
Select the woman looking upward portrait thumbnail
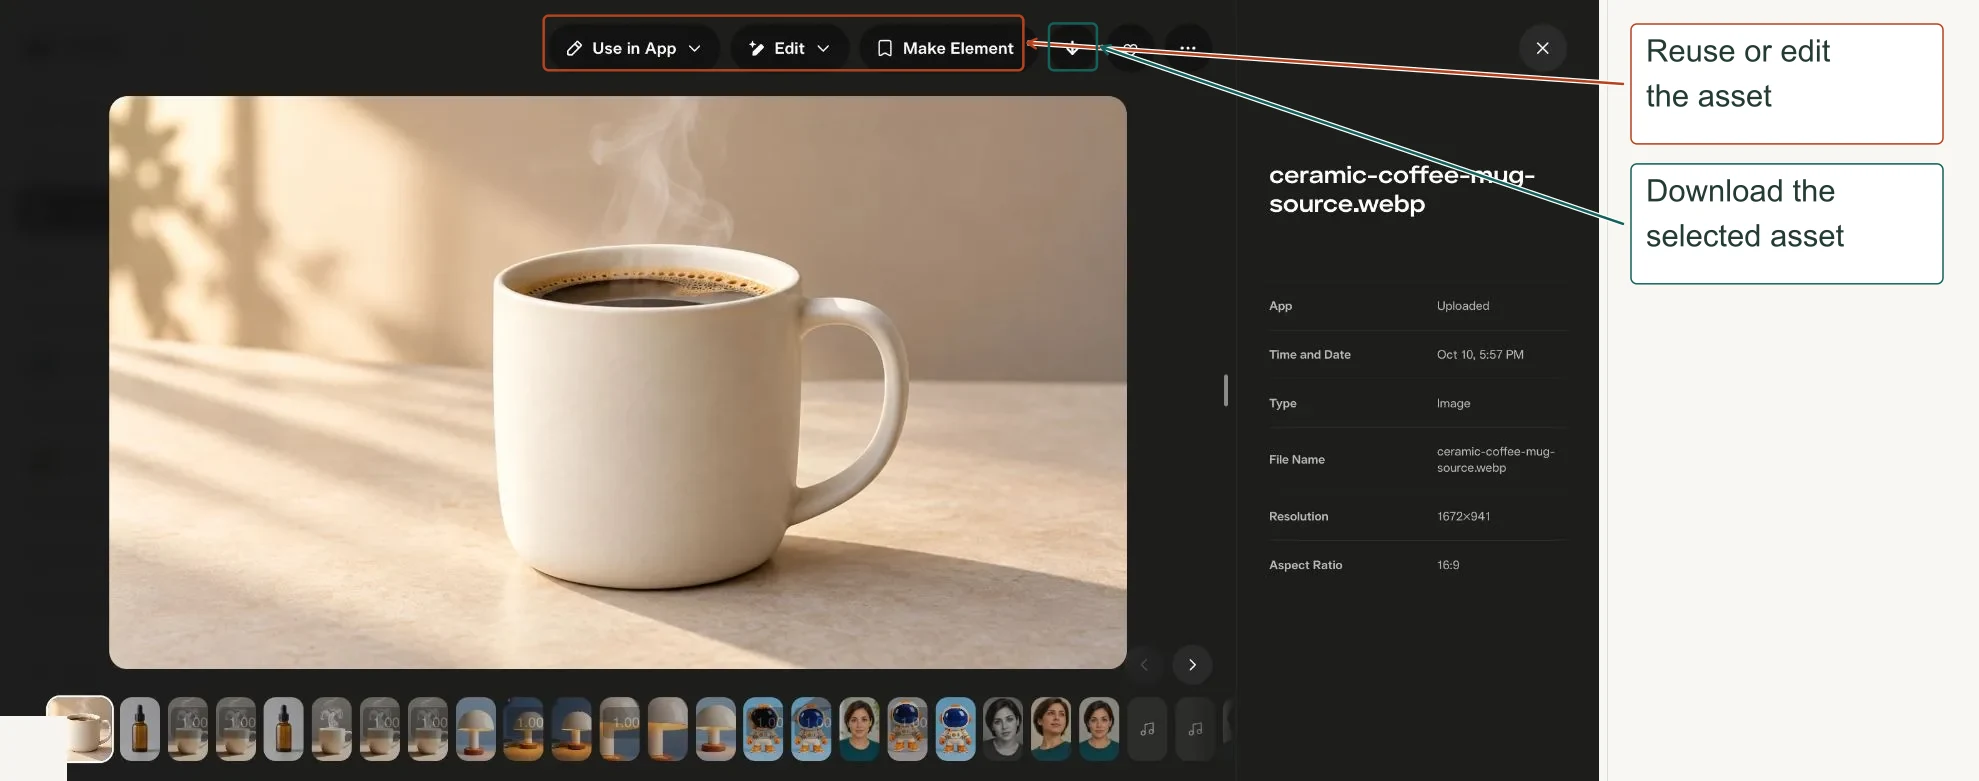click(1051, 729)
